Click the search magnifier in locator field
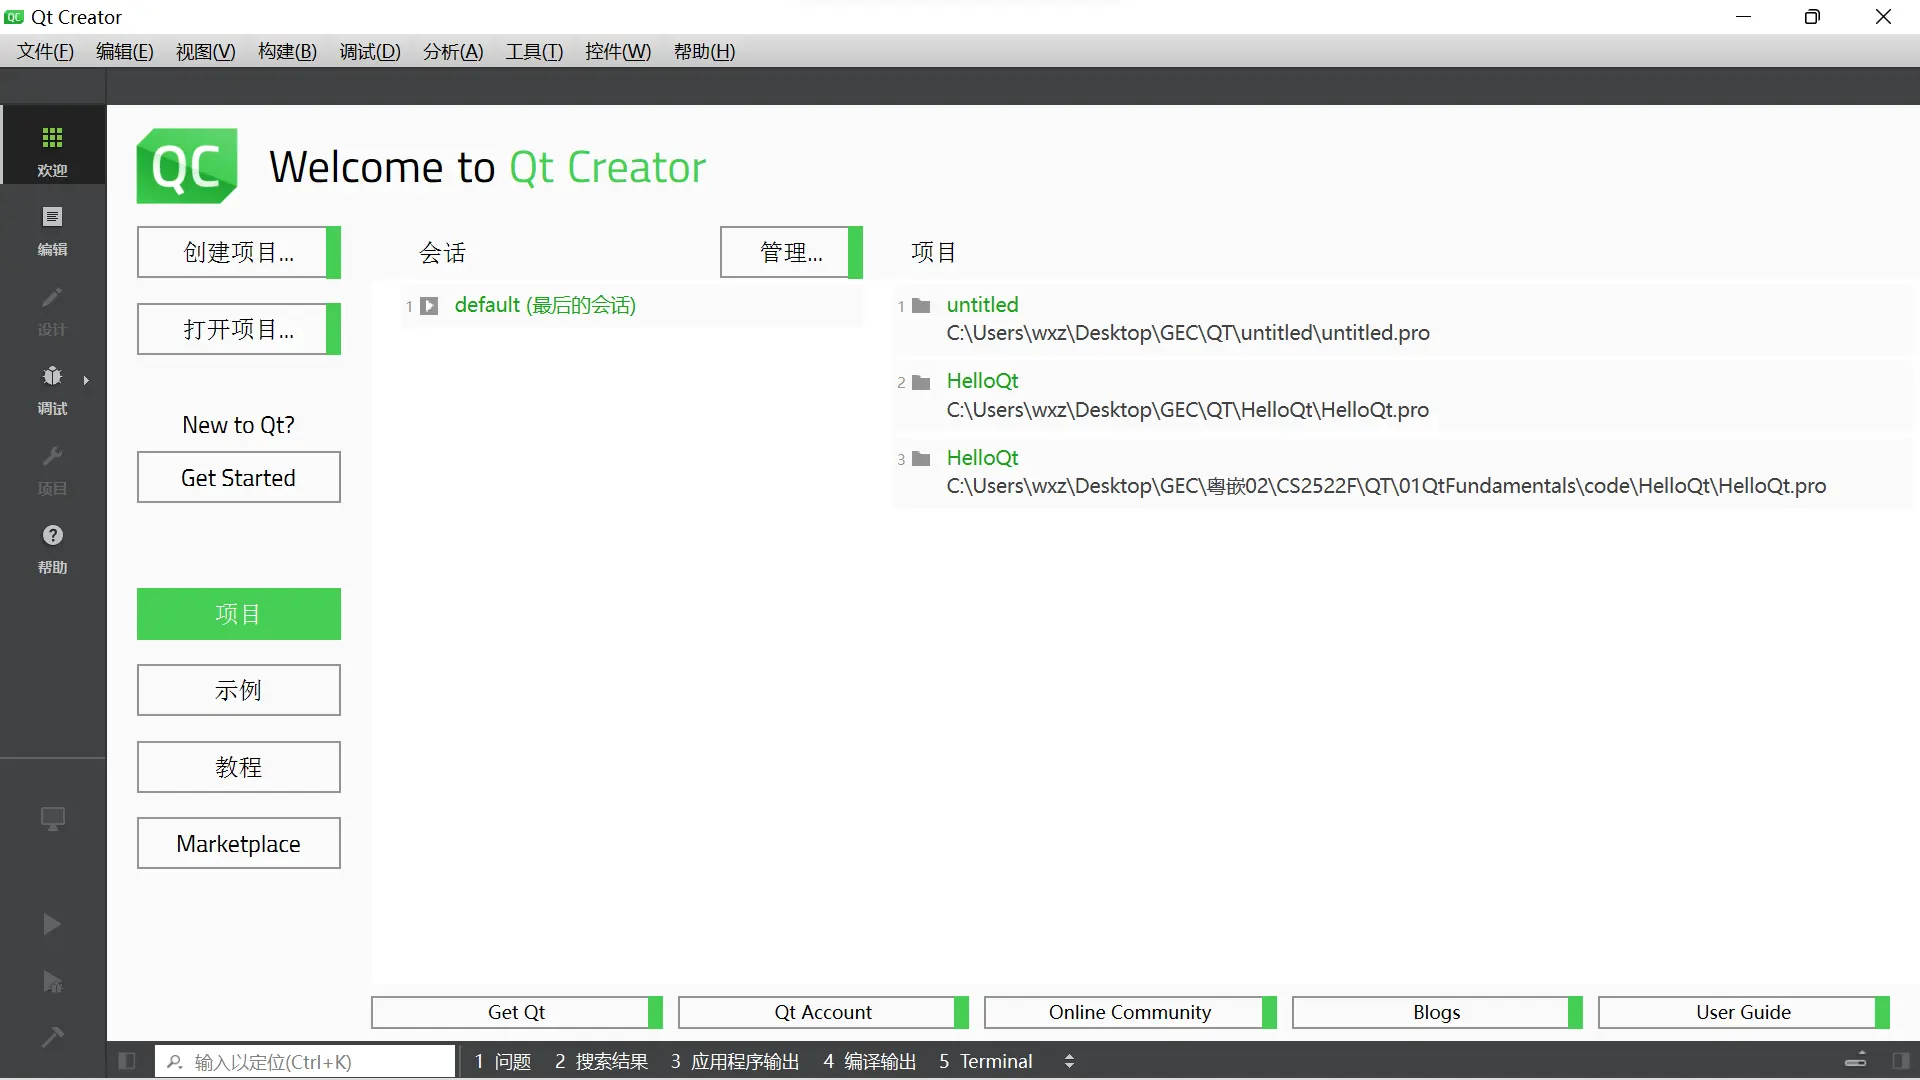The image size is (1920, 1080). pyautogui.click(x=174, y=1062)
